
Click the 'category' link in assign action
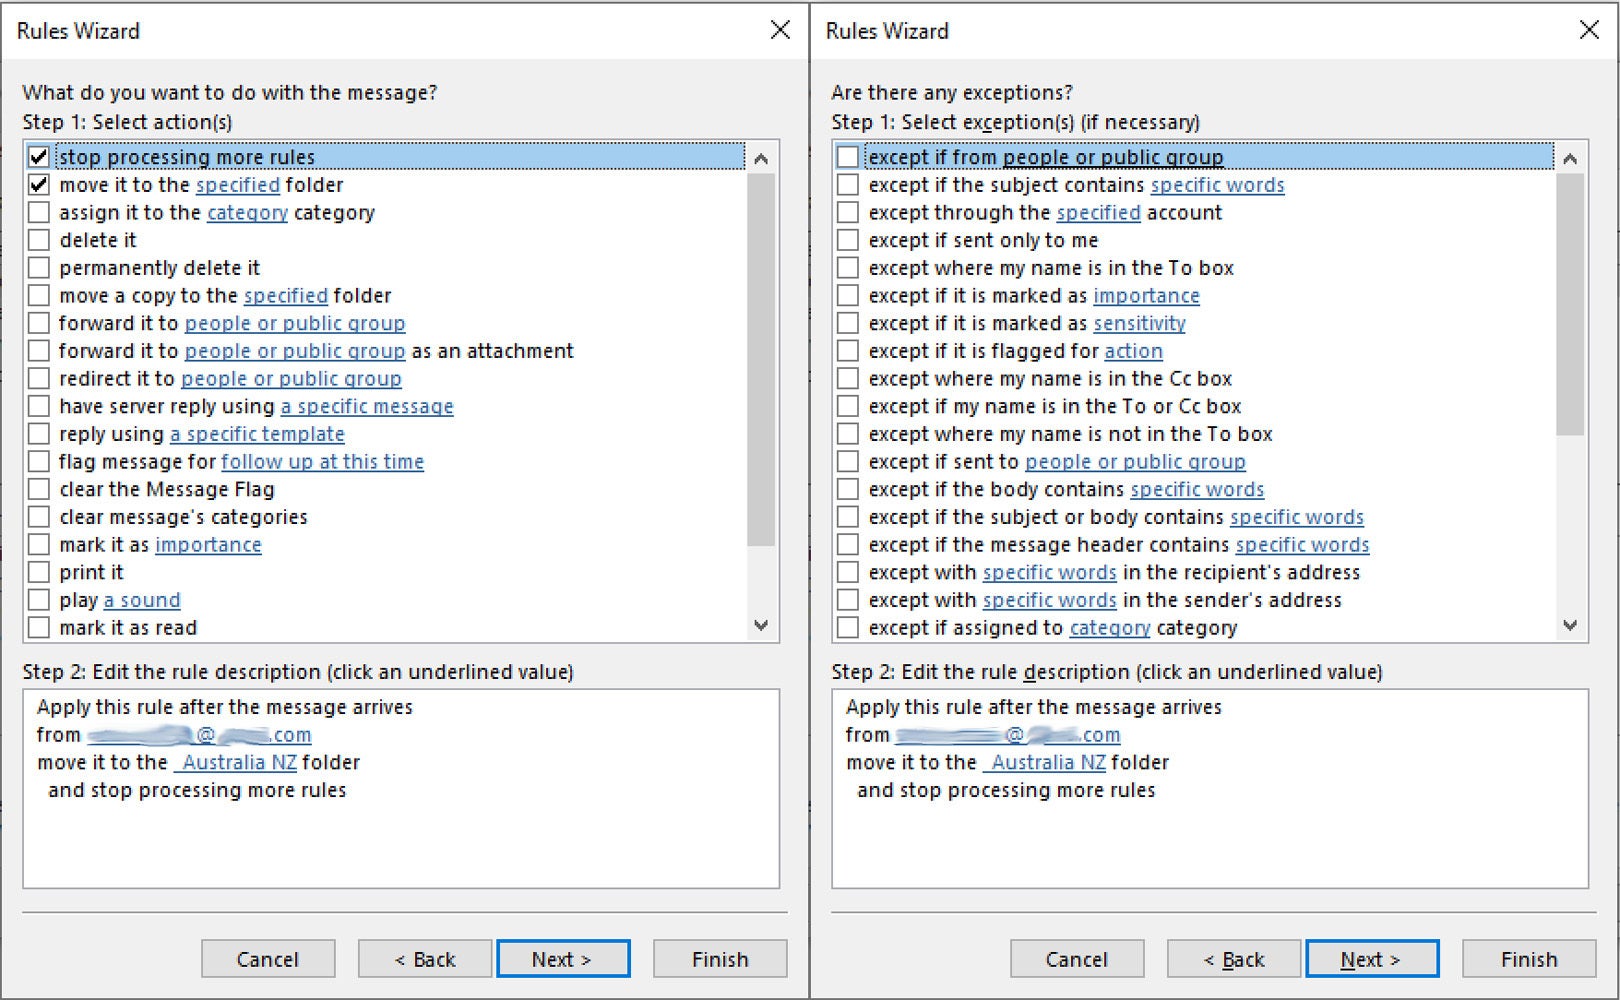[247, 213]
